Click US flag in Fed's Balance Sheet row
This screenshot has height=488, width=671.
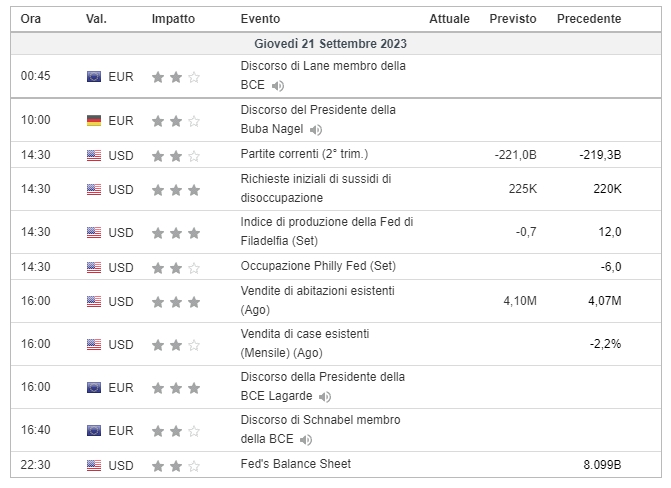[94, 465]
